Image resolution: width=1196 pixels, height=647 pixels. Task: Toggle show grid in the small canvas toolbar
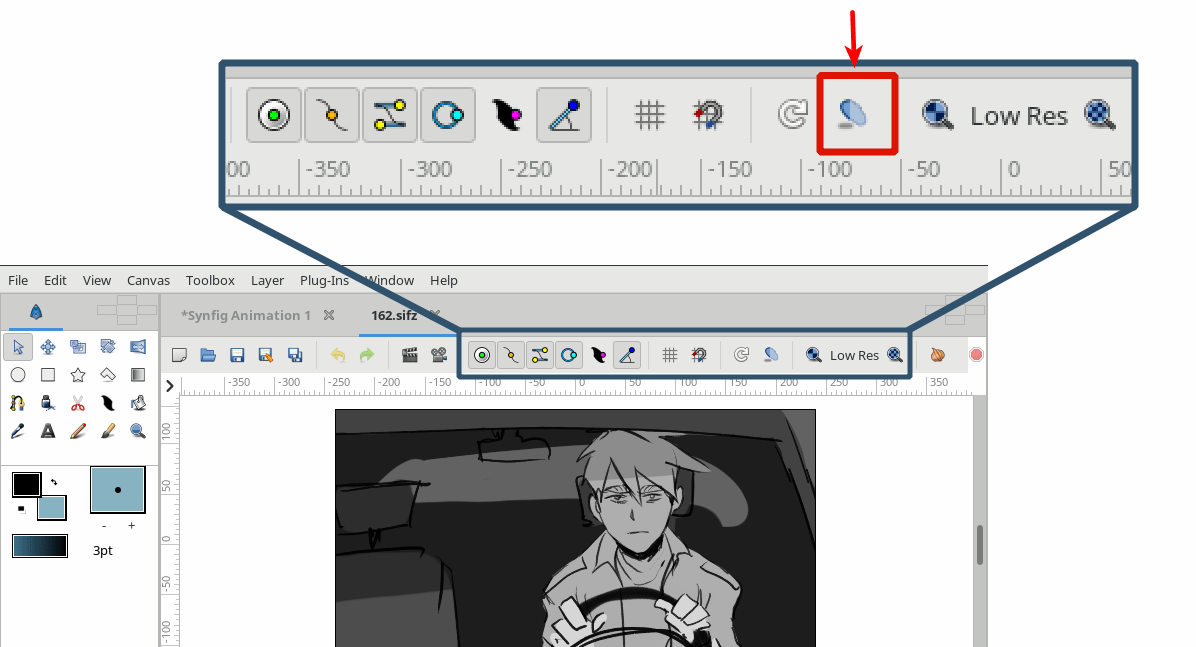click(670, 355)
